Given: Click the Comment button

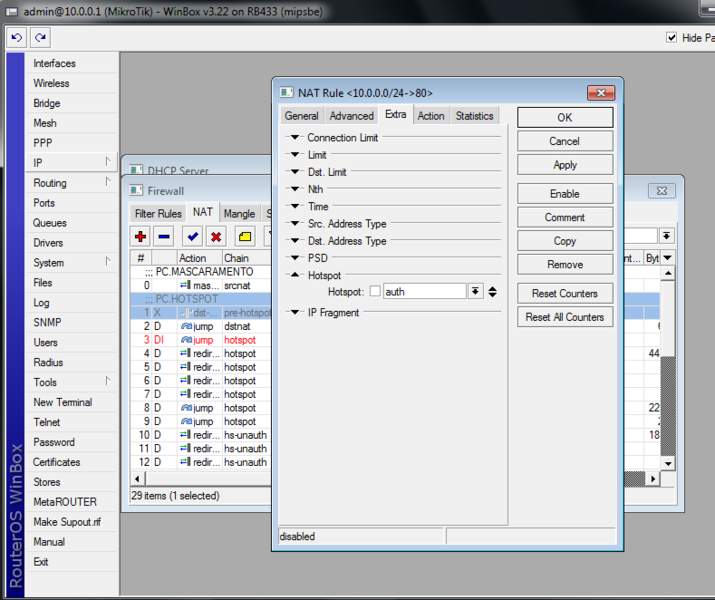Looking at the screenshot, I should coord(565,217).
